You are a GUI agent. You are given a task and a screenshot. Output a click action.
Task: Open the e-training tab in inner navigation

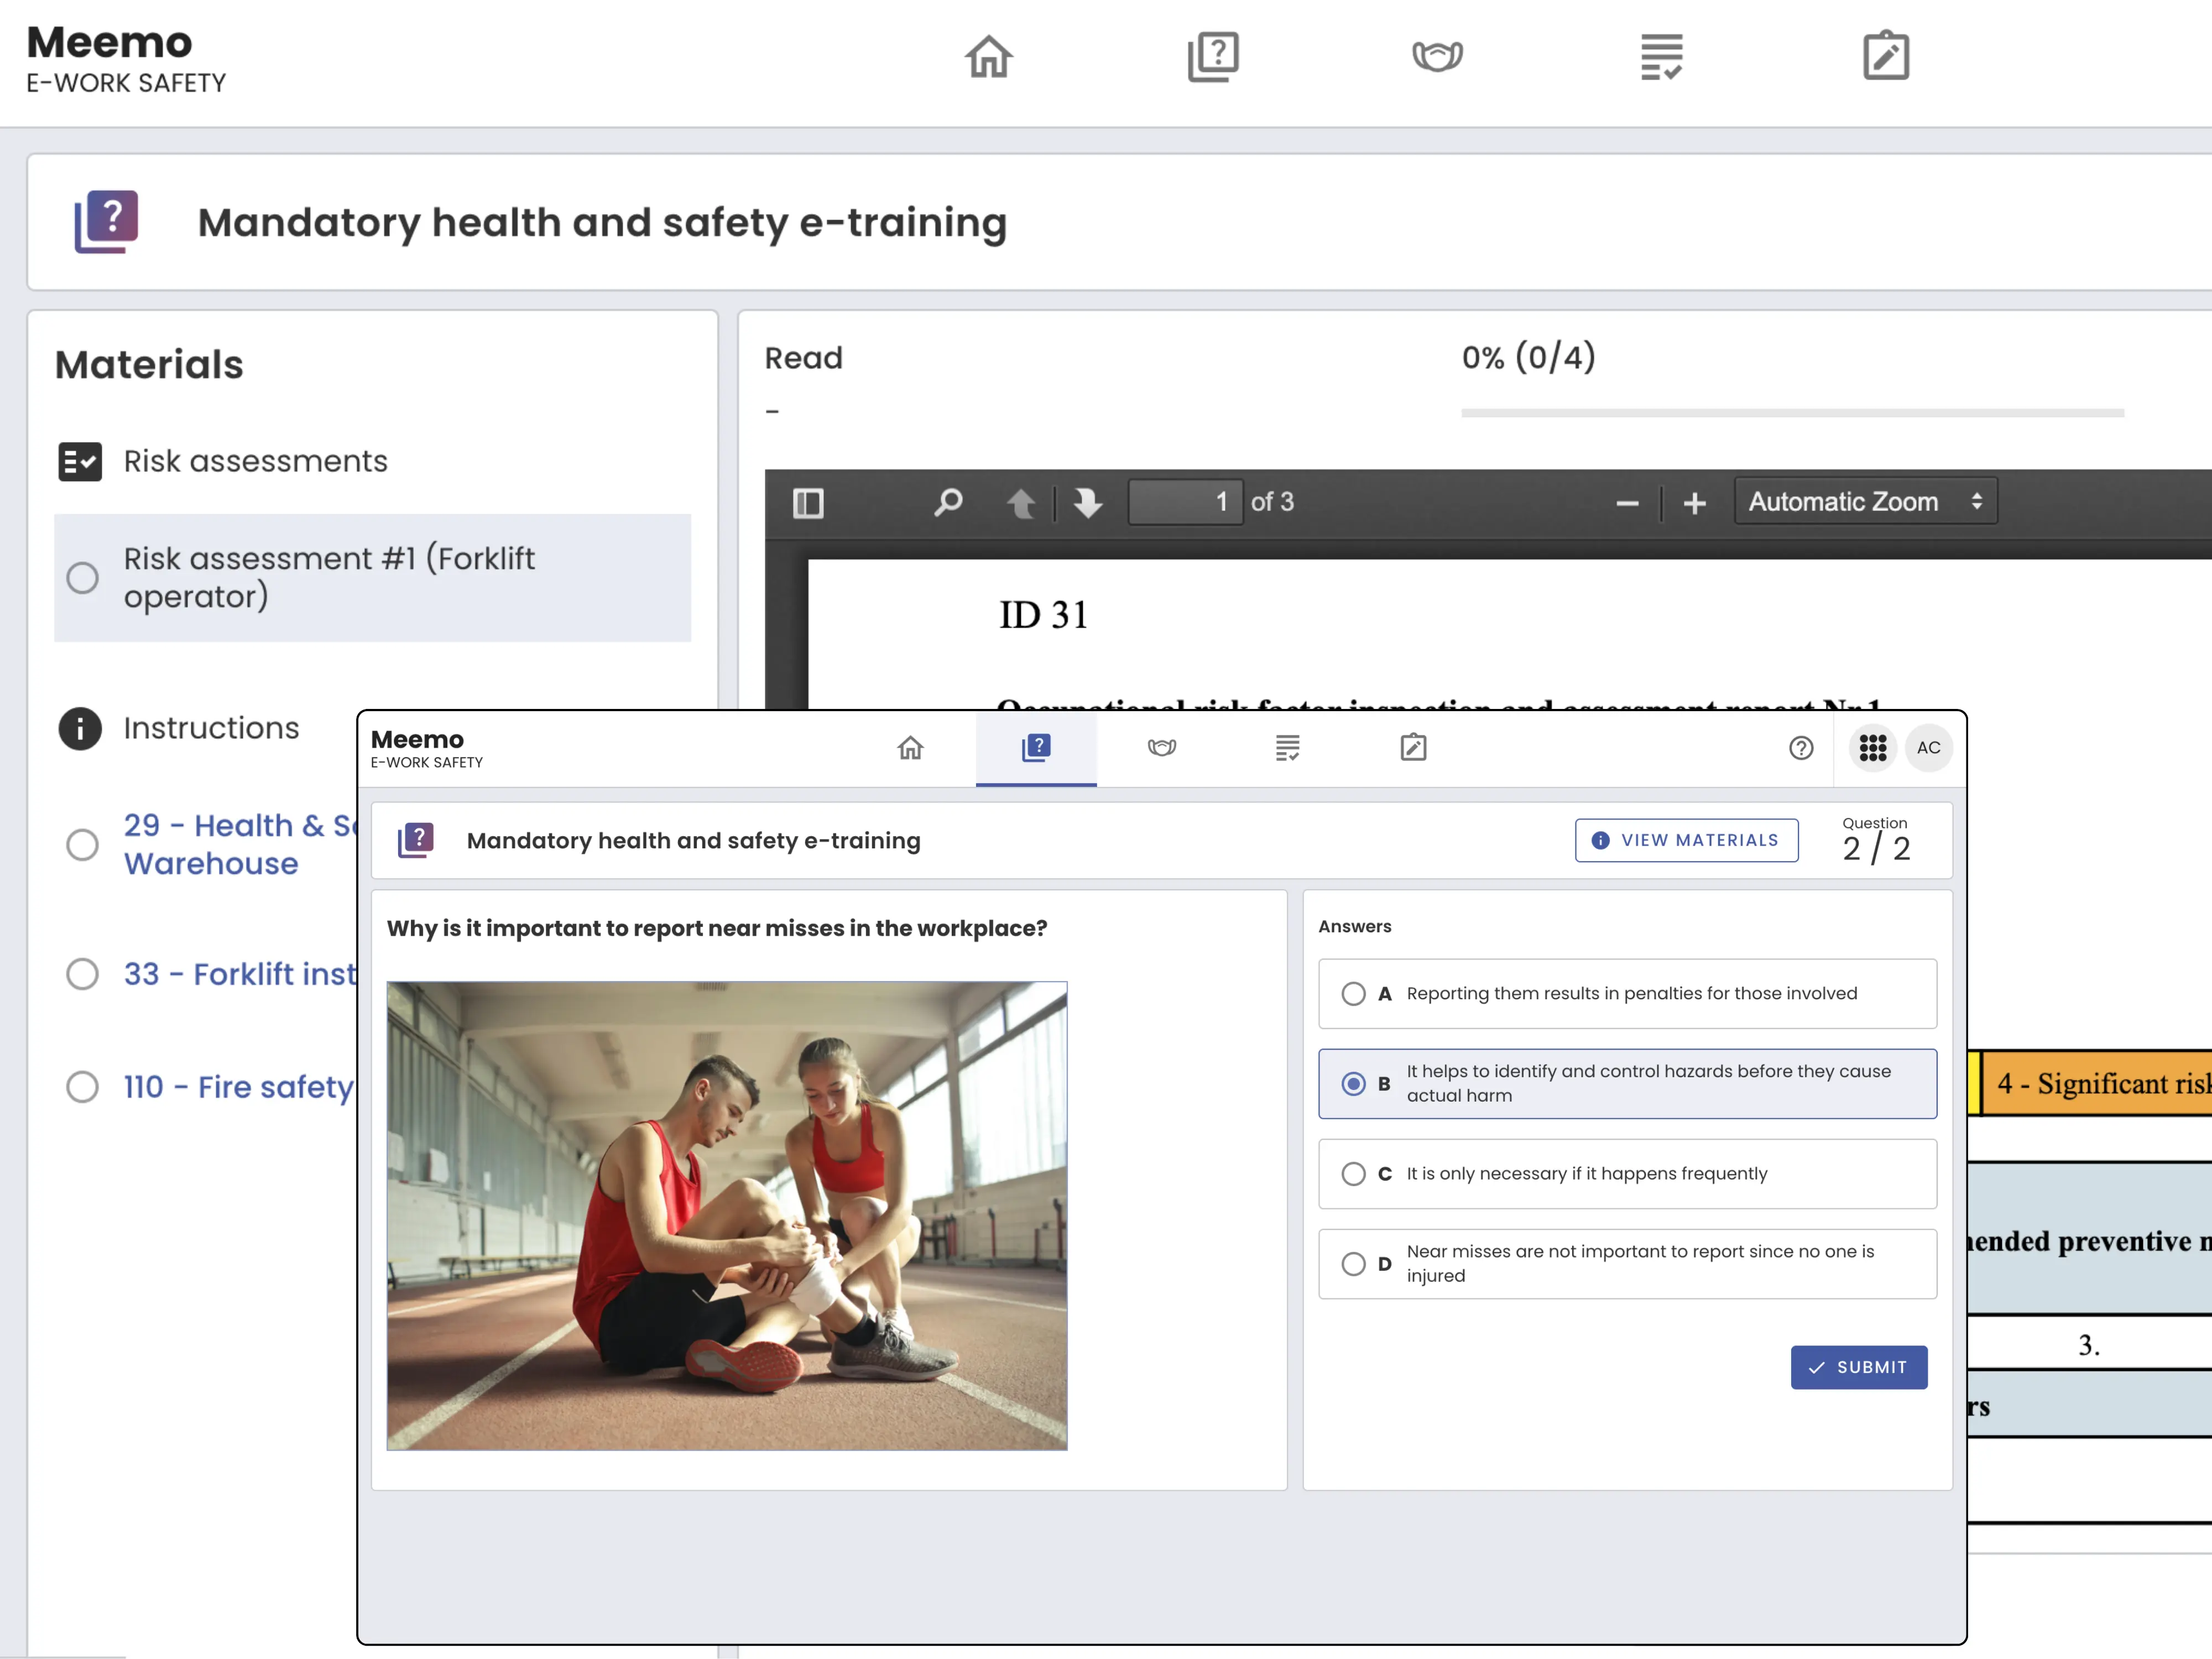tap(1036, 748)
